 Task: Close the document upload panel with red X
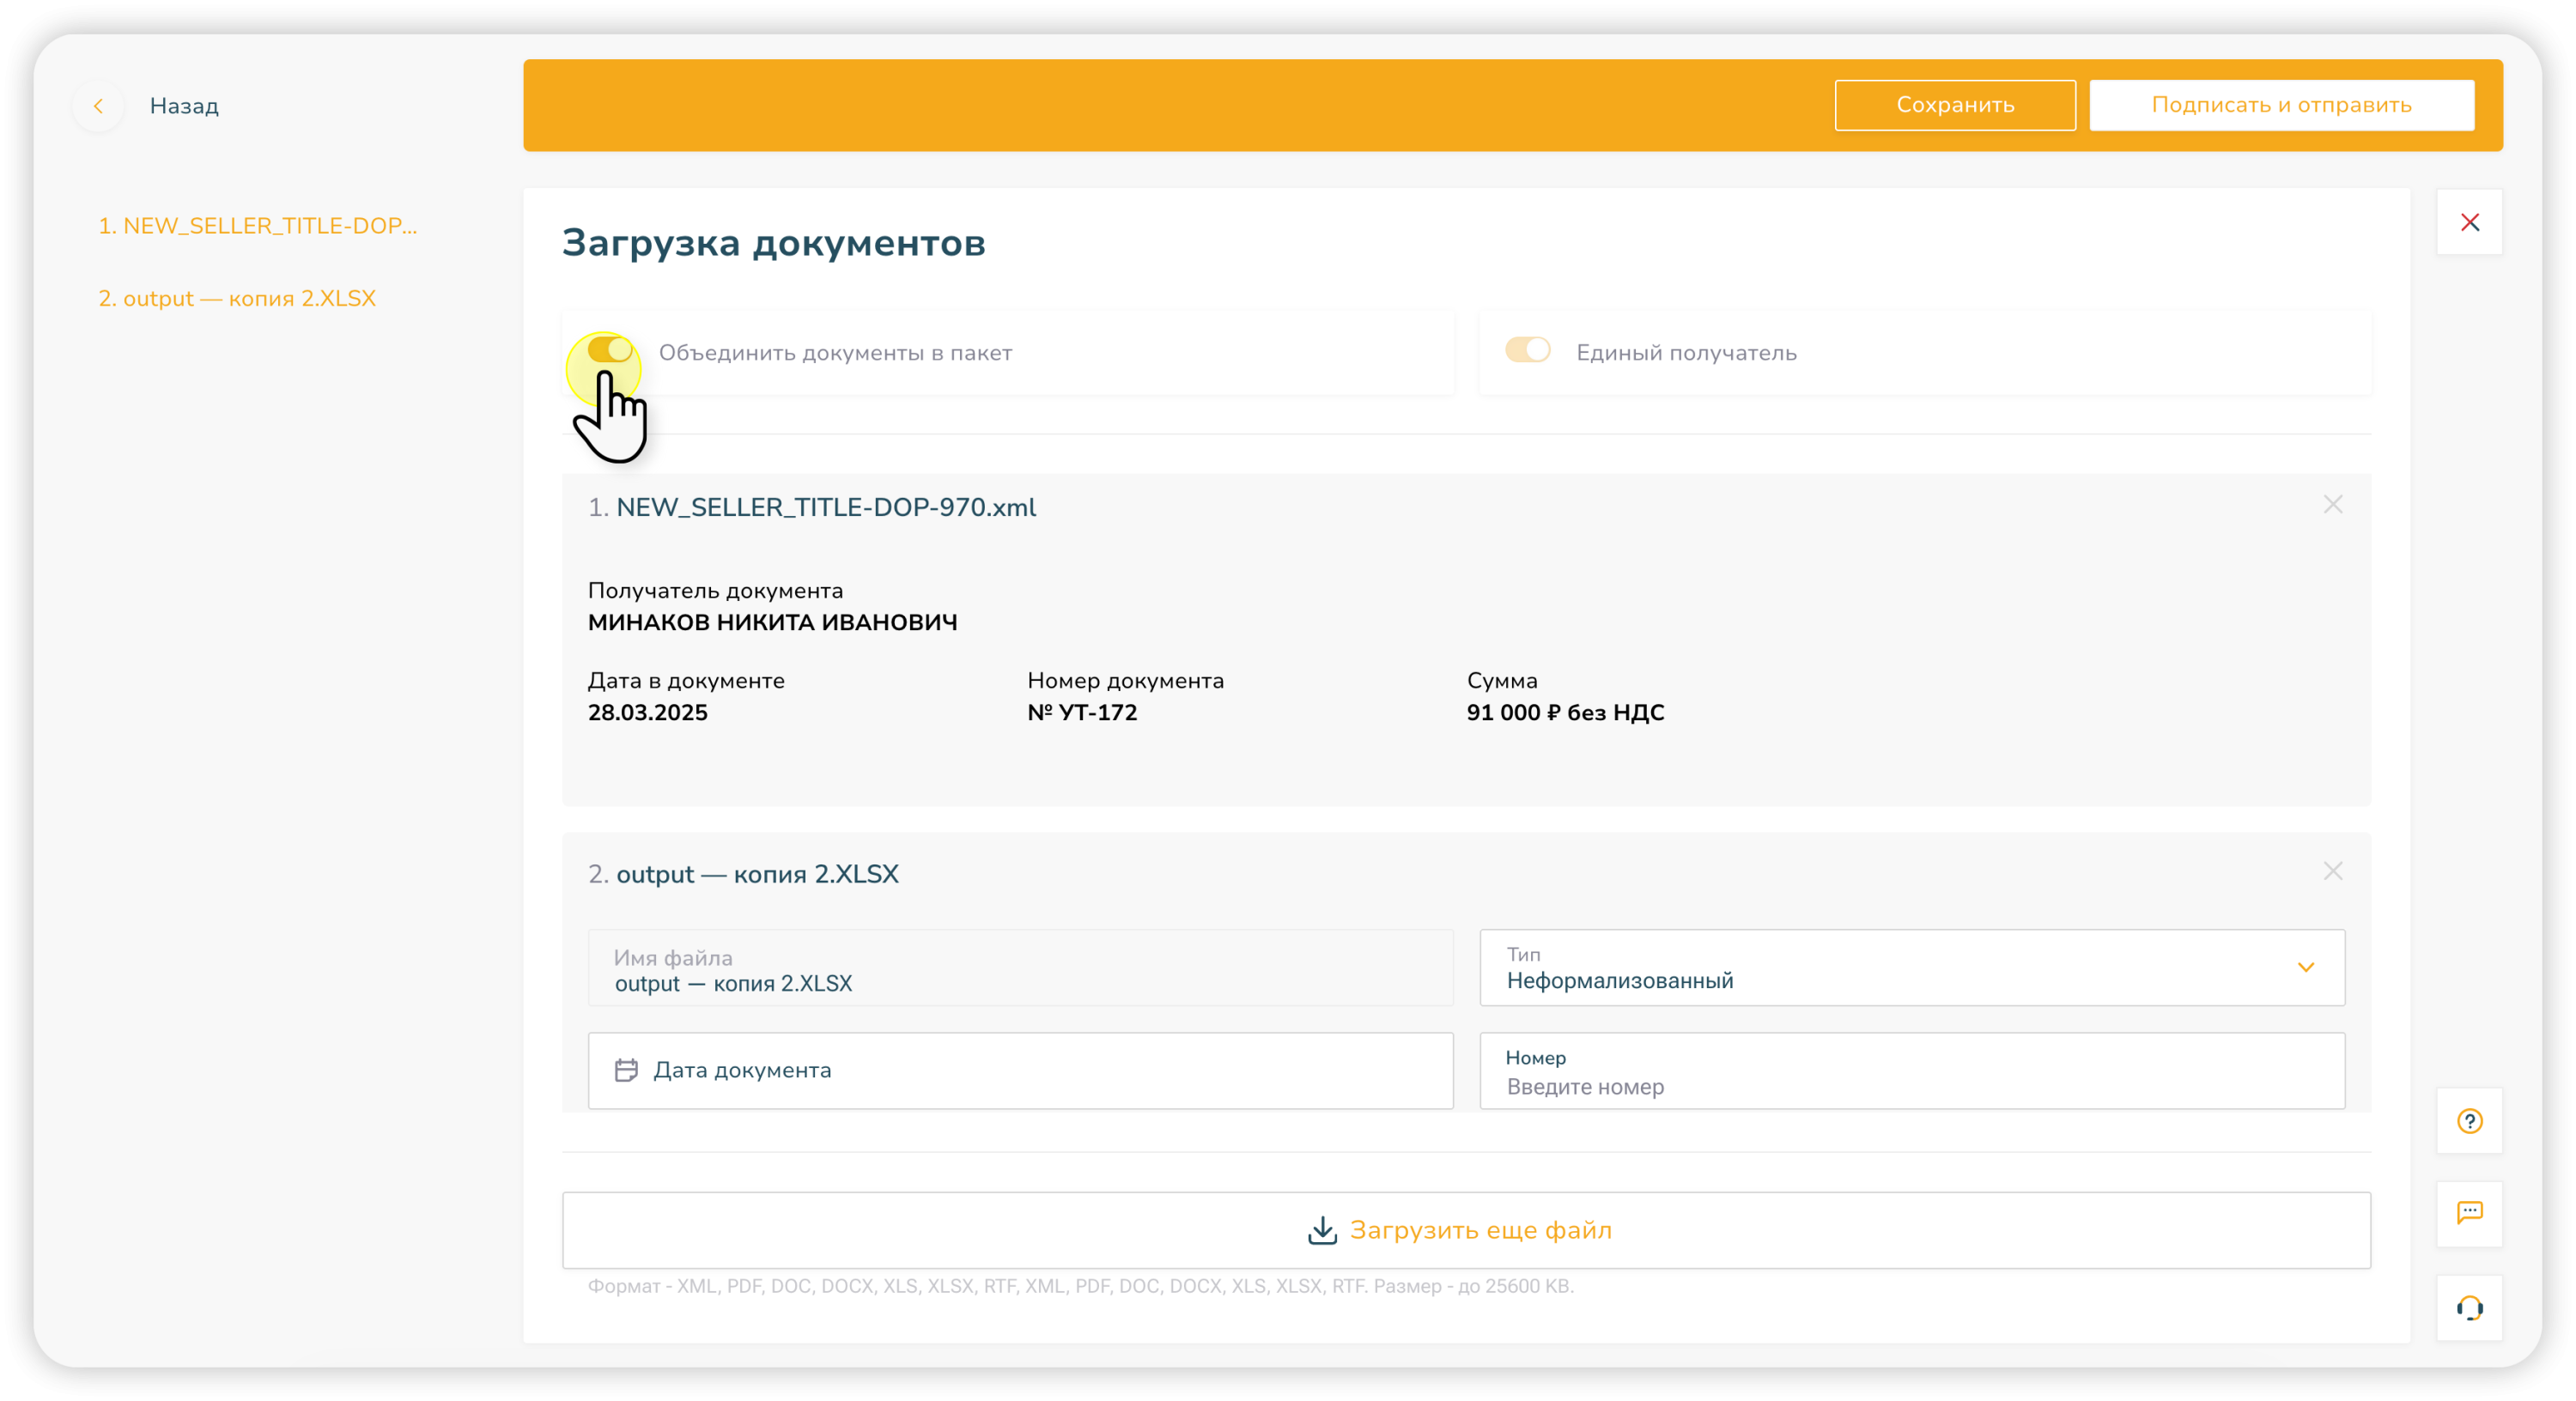(2469, 222)
